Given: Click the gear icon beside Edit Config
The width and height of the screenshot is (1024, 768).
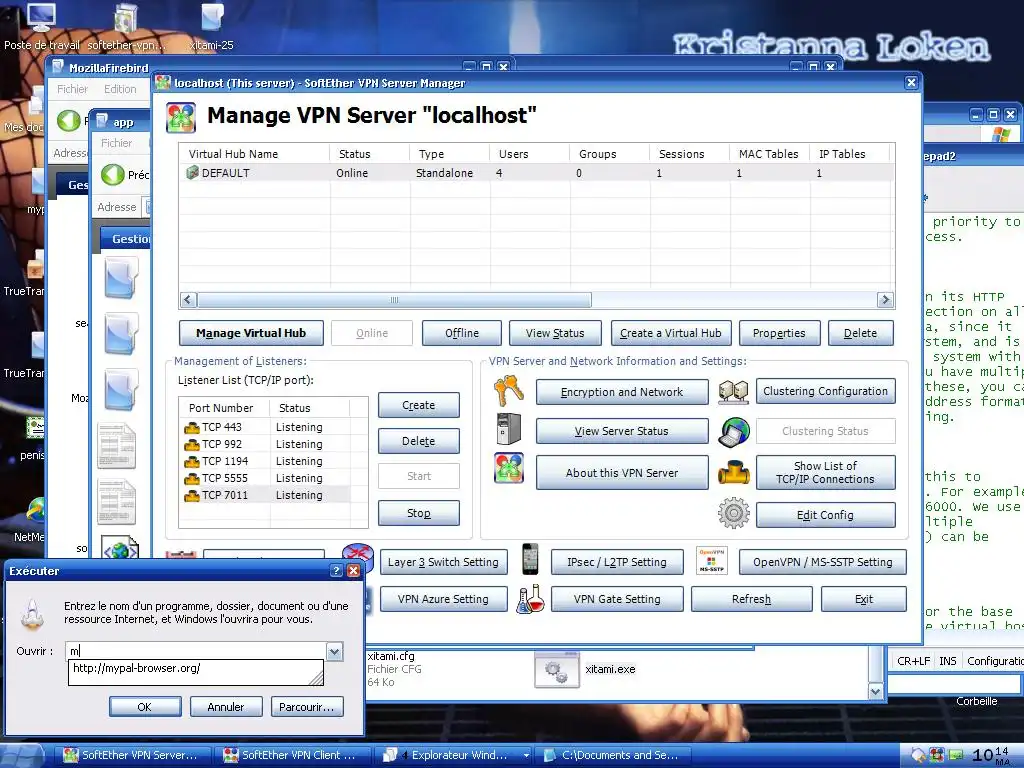Looking at the screenshot, I should (734, 513).
